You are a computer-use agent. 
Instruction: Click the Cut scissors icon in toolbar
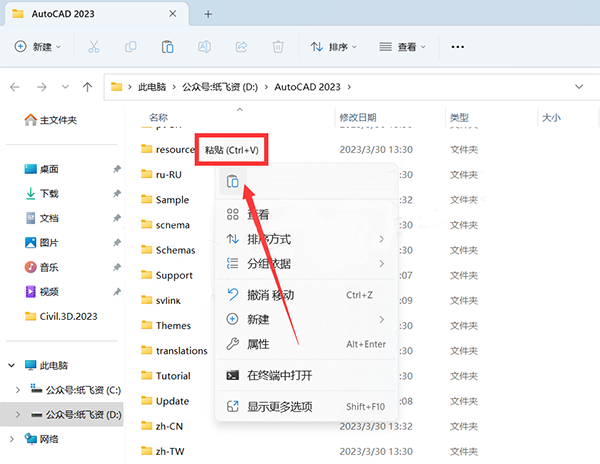[x=93, y=47]
